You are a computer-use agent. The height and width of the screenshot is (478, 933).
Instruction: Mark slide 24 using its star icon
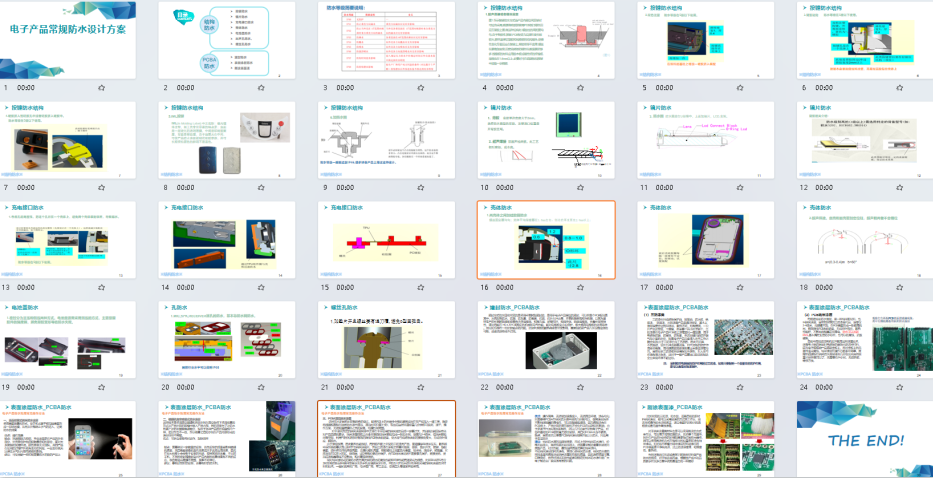click(x=900, y=388)
